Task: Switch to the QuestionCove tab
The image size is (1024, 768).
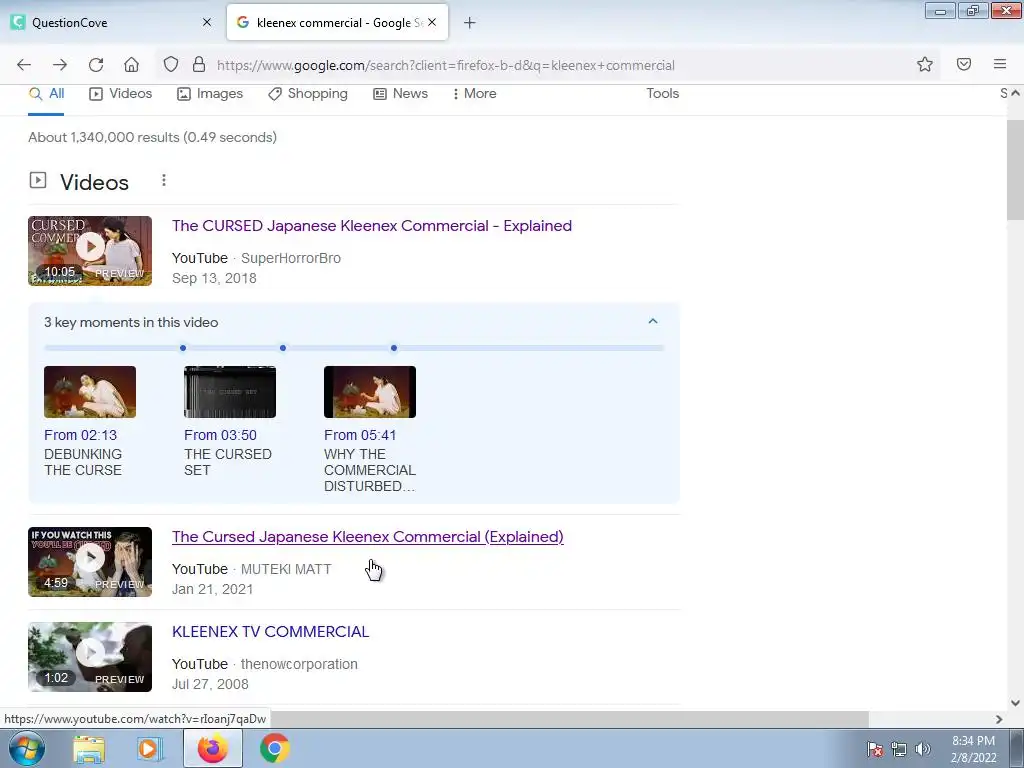Action: pos(111,22)
